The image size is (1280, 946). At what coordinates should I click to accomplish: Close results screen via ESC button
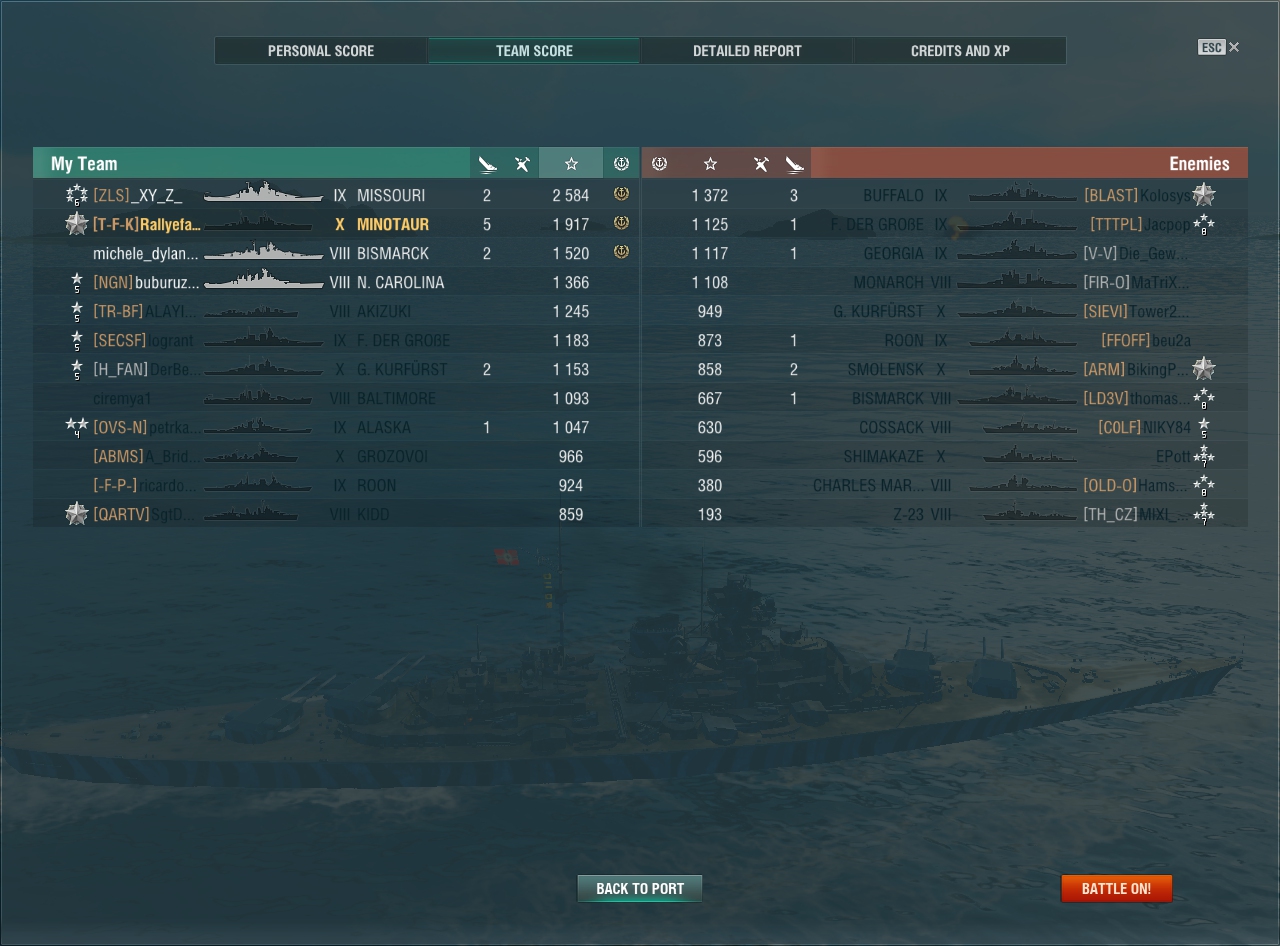[x=1218, y=47]
